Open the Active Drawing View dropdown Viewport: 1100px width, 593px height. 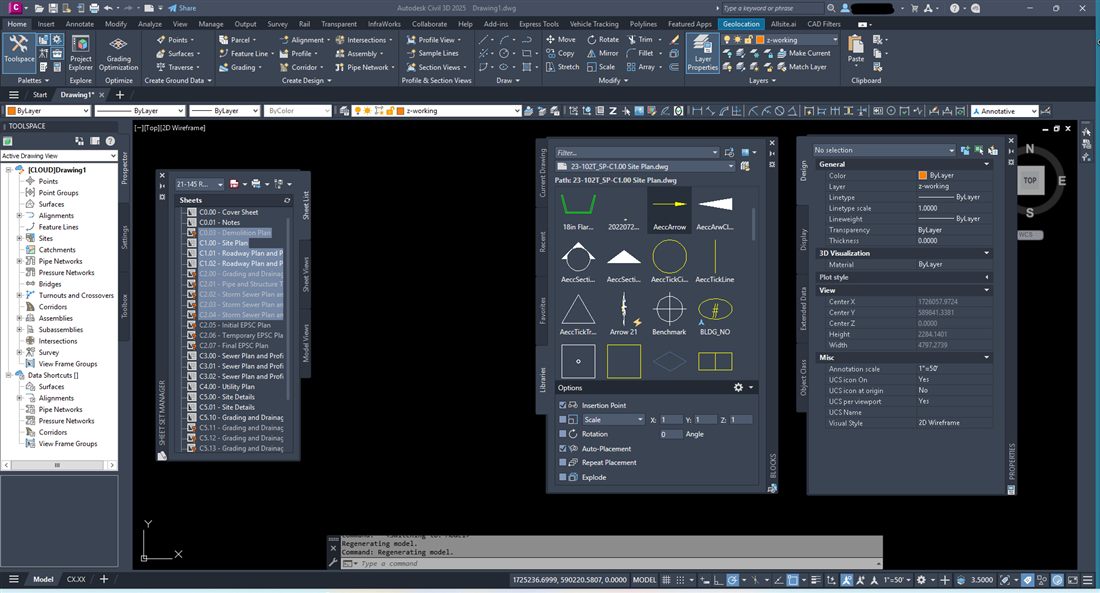tap(59, 156)
